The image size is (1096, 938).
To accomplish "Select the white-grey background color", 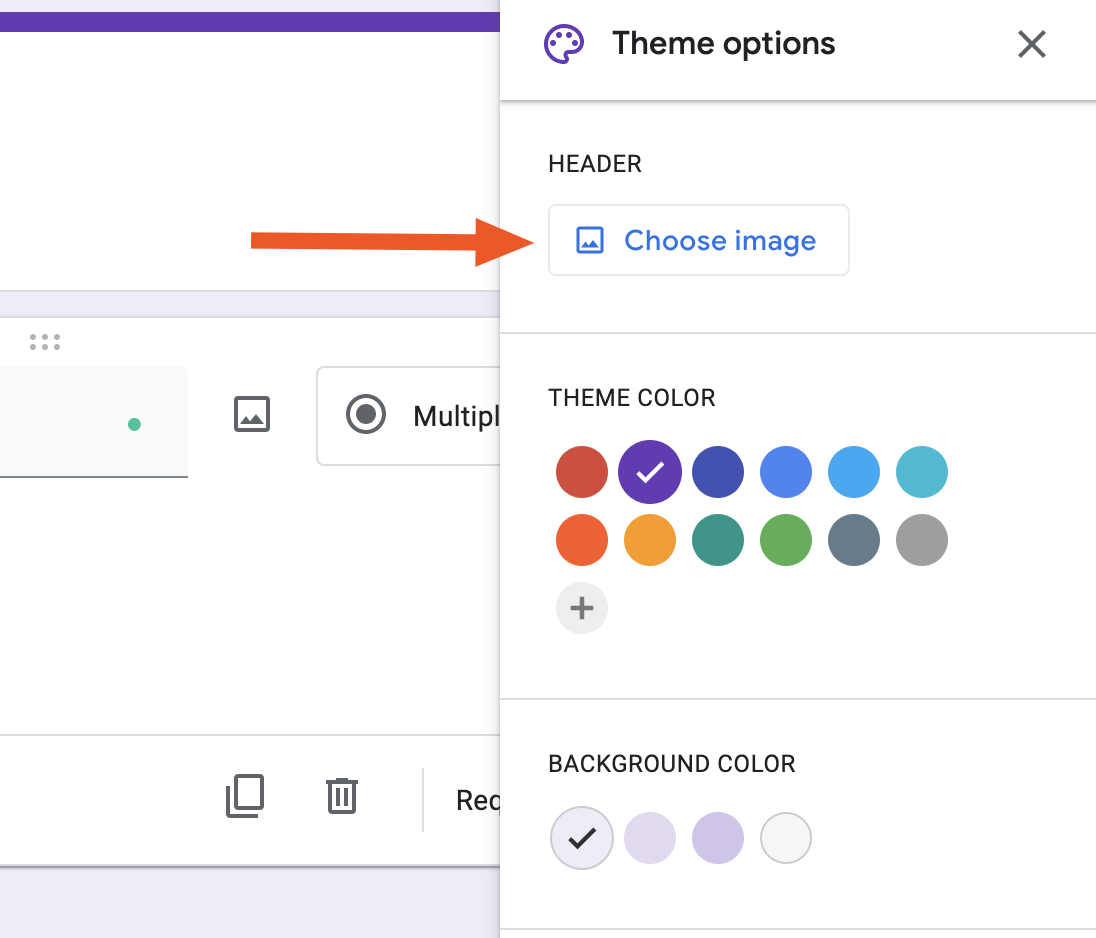I will [x=786, y=837].
